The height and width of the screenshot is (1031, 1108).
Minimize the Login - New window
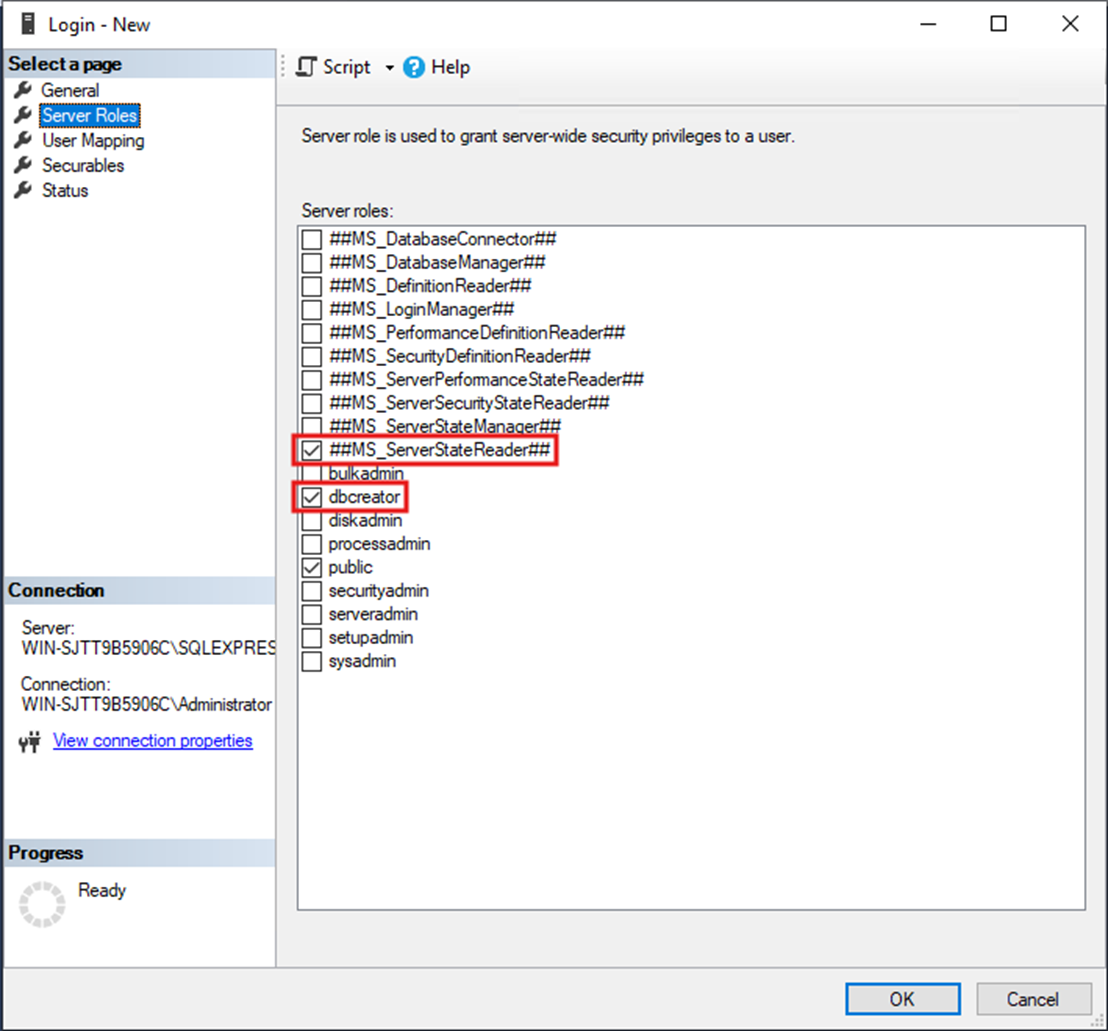point(929,24)
